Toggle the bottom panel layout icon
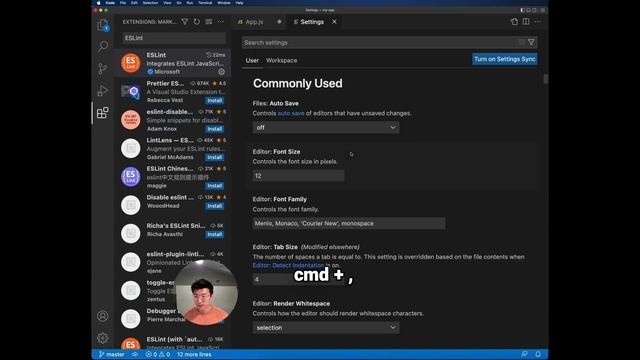The width and height of the screenshot is (640, 360). [x=529, y=10]
